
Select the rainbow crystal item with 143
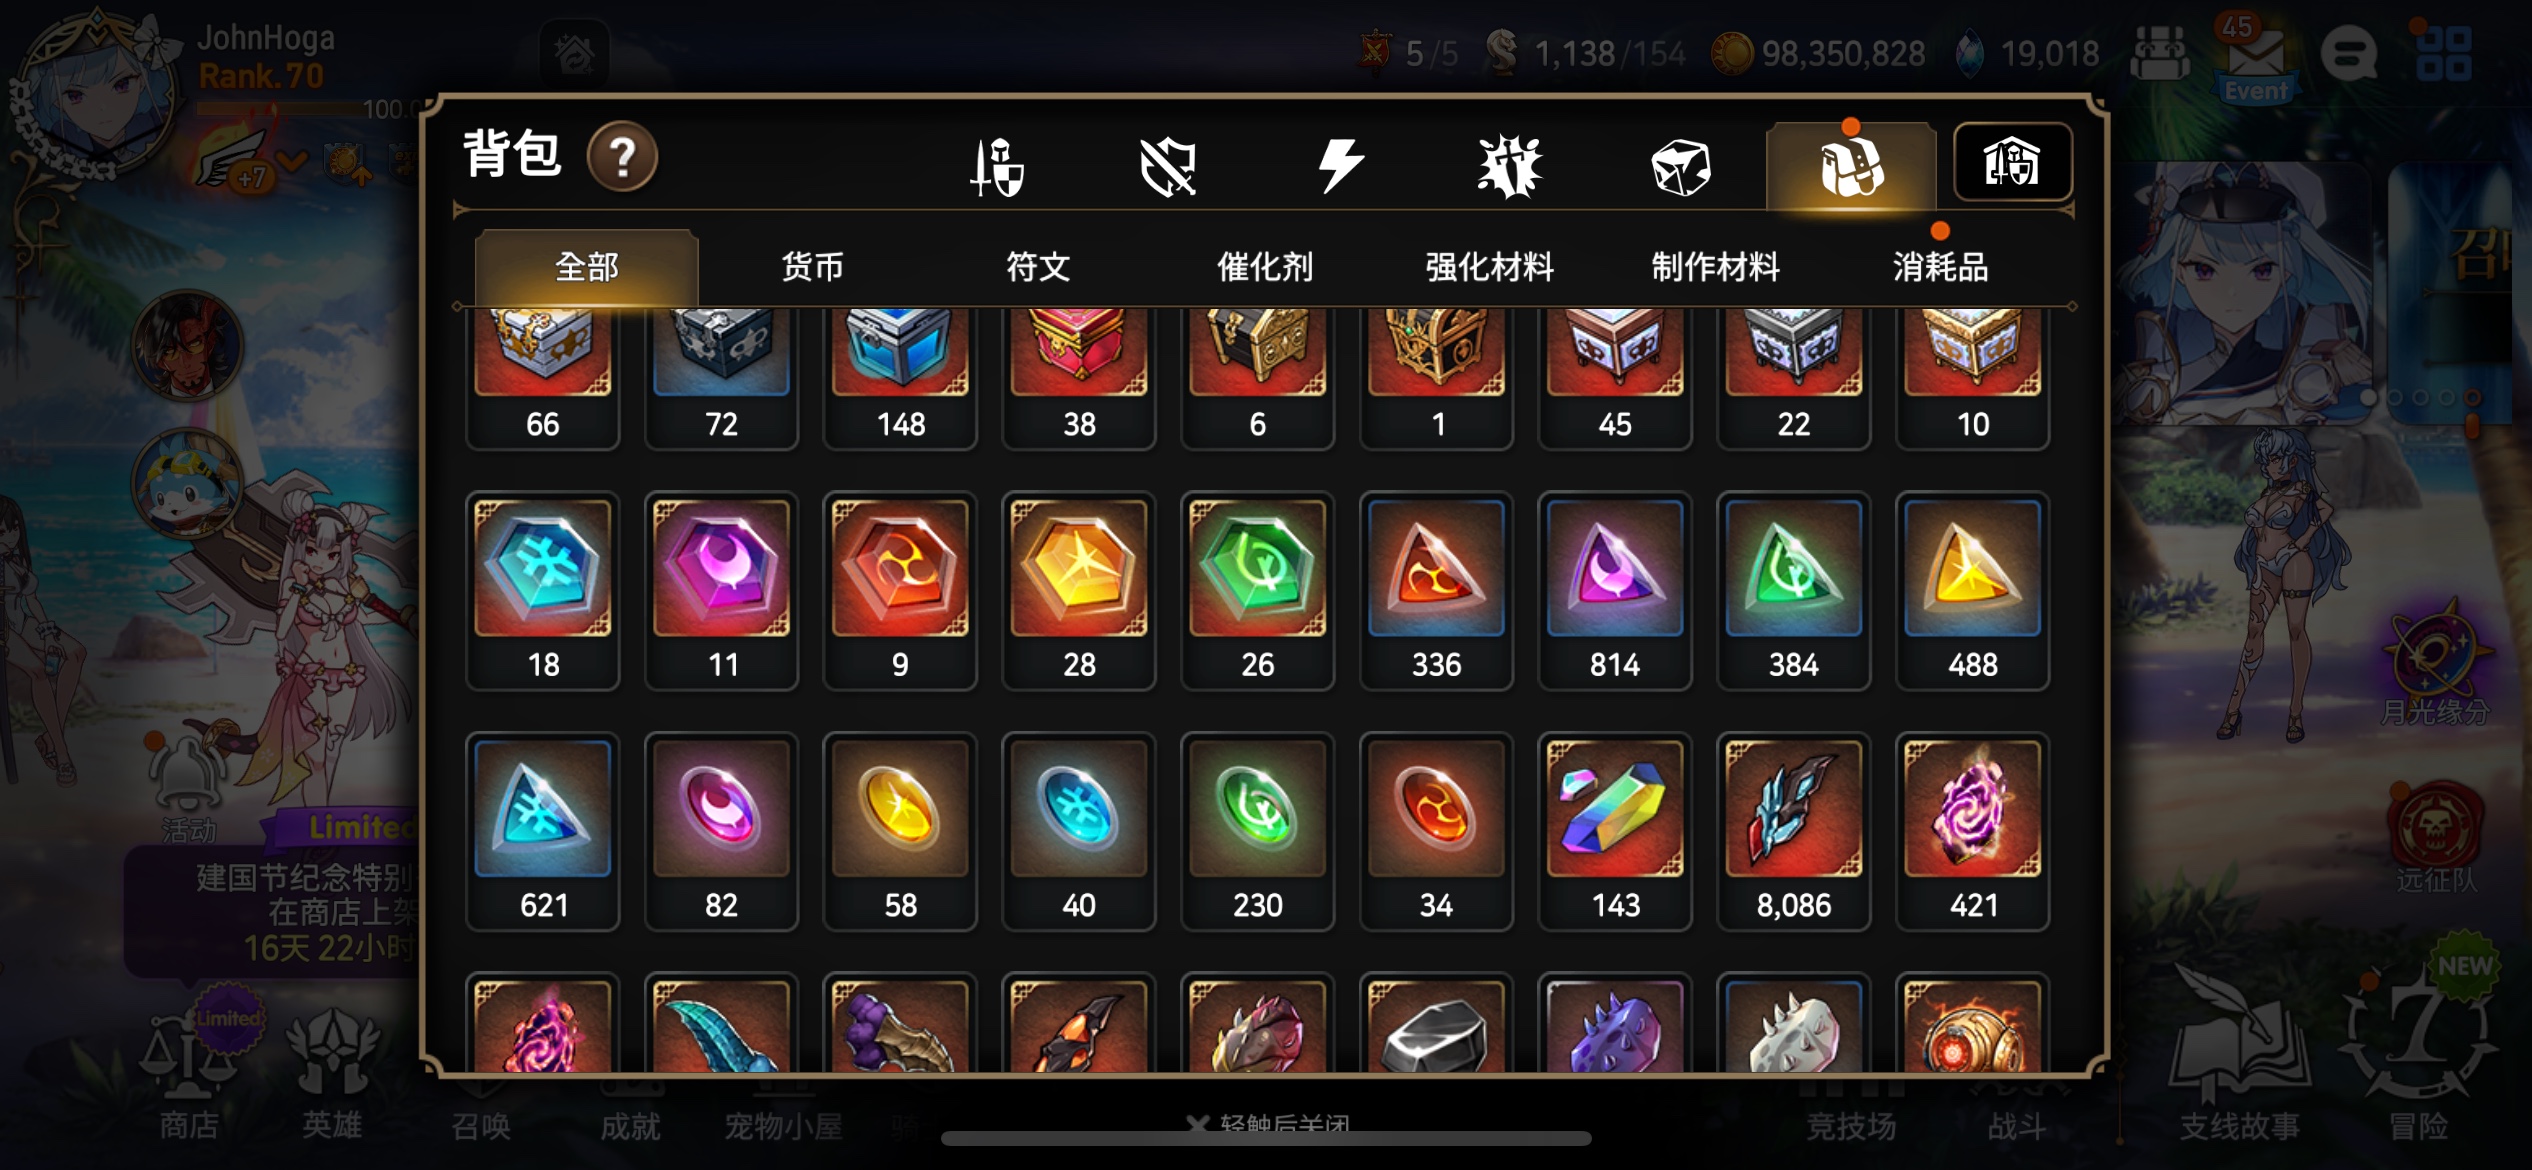(1615, 831)
